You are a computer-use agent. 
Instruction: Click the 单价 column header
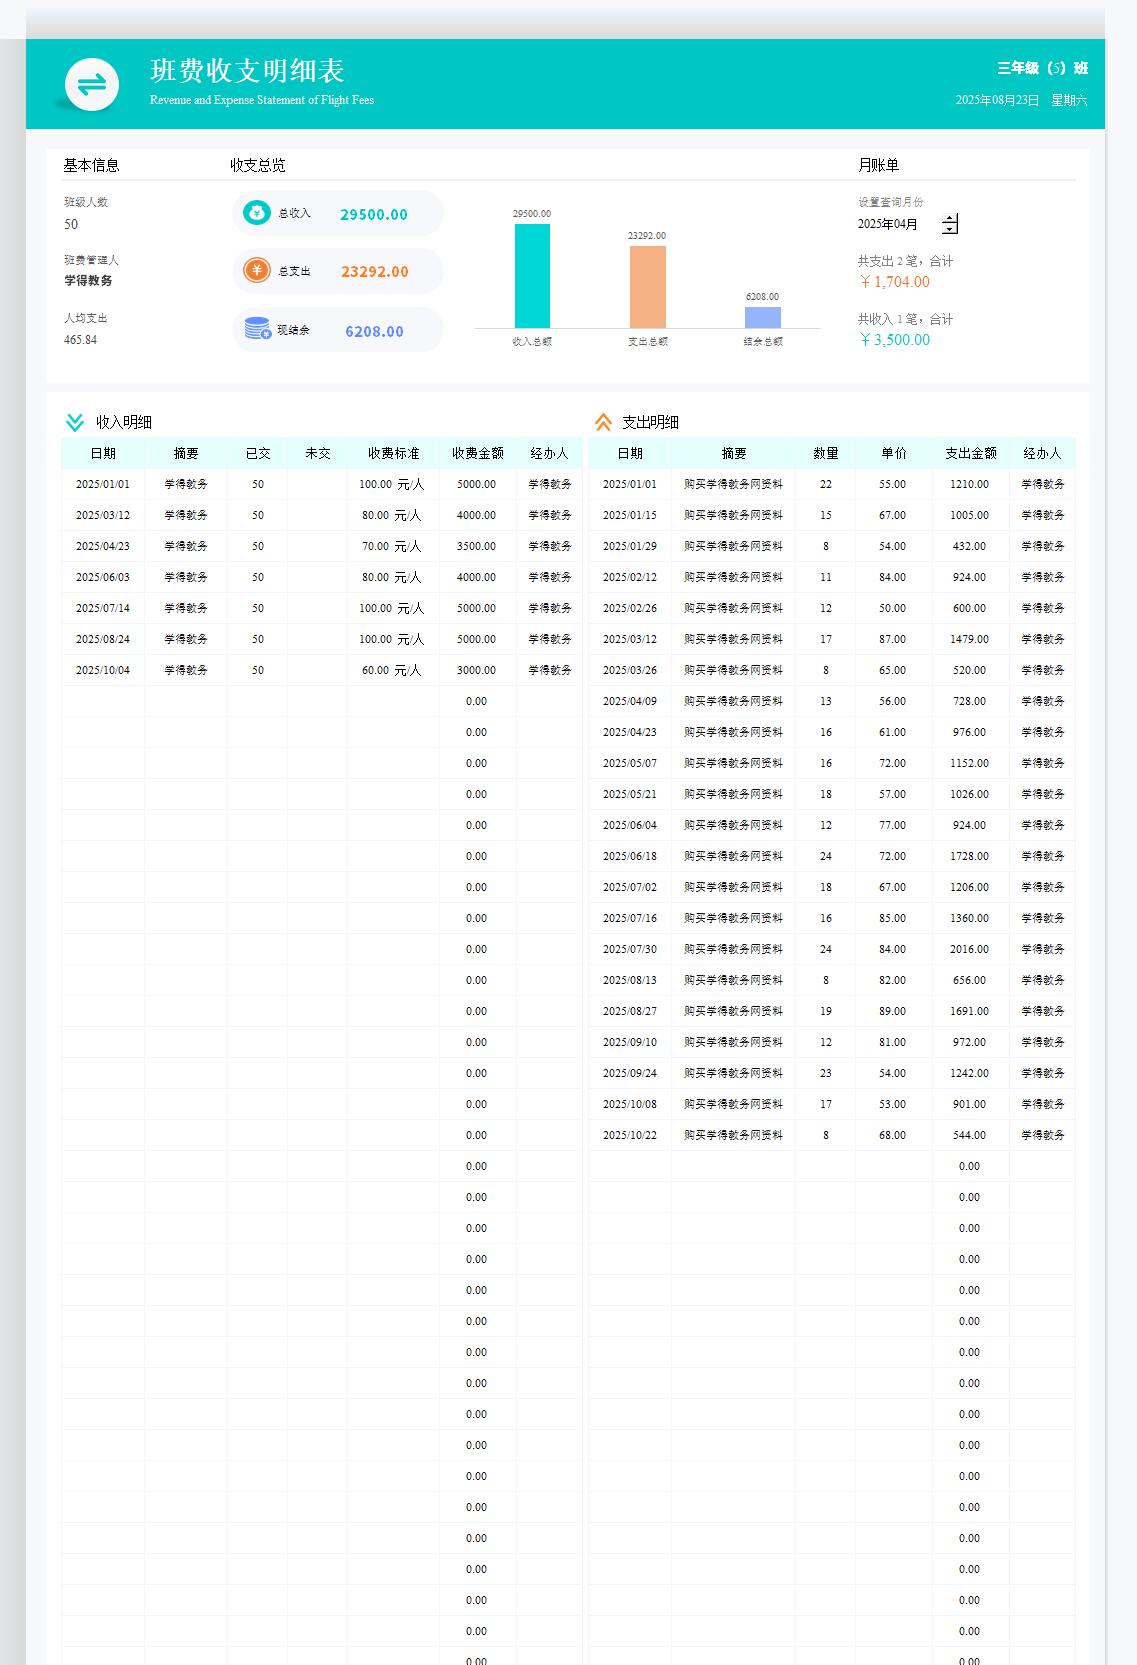(x=893, y=453)
